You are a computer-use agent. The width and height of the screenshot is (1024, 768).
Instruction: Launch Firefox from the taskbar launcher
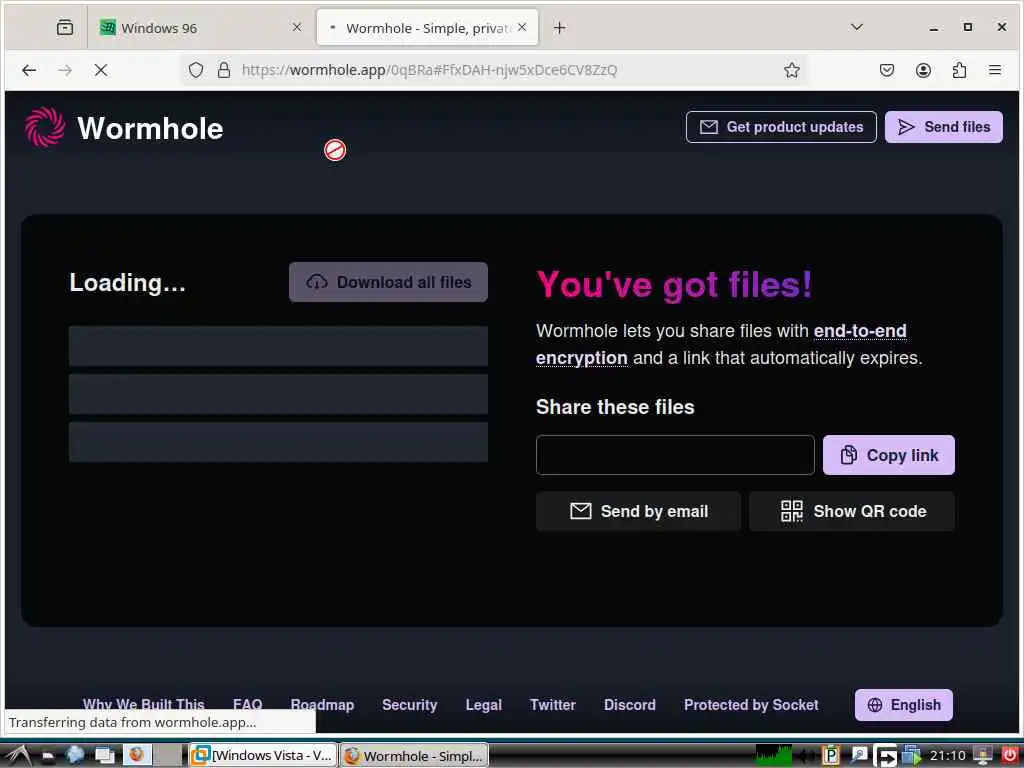coord(136,756)
